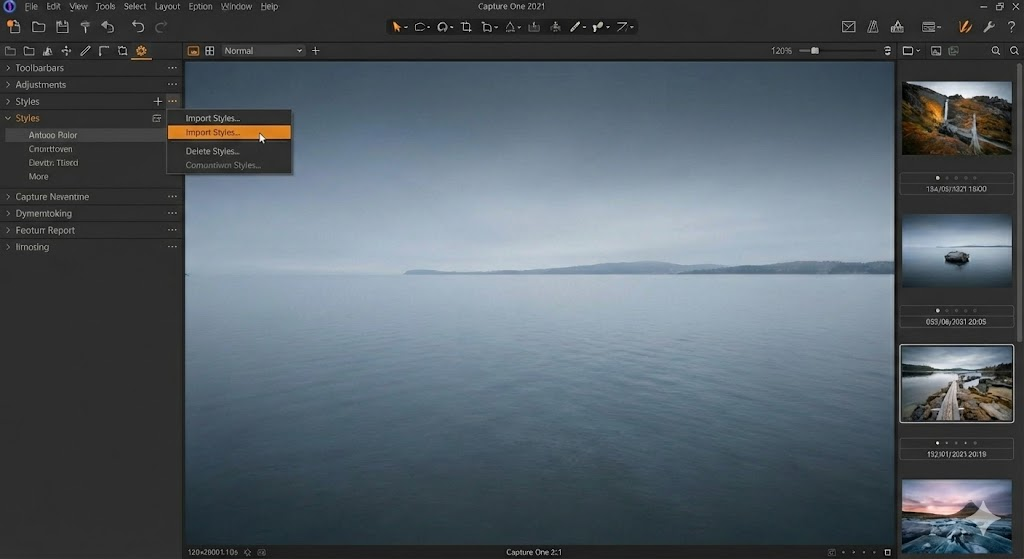Open the move arrows tool tab
Screen dimensions: 1024x559
coord(66,50)
